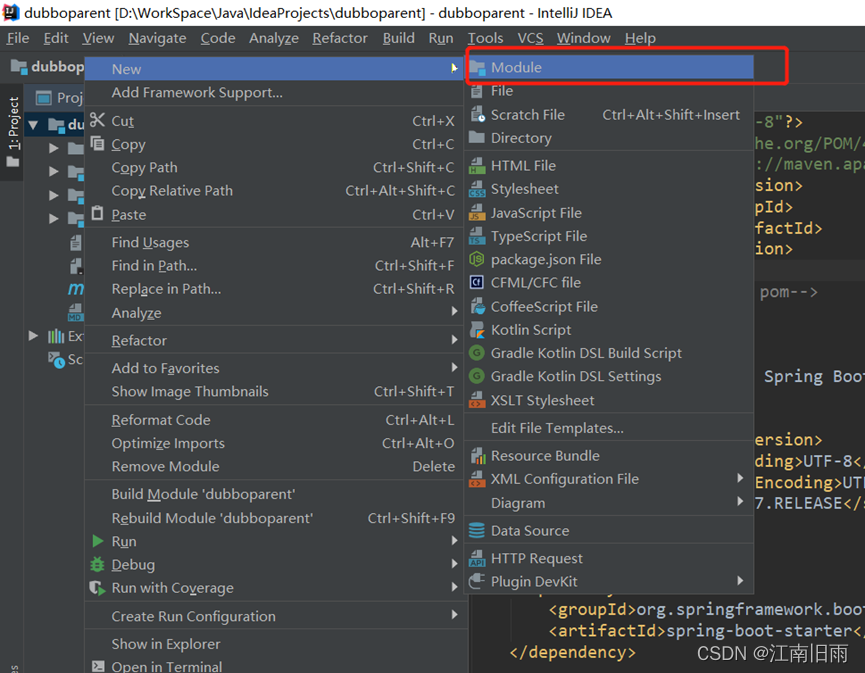Click the Gradle Kotlin DSL Build Script icon
865x673 pixels.
pos(477,352)
